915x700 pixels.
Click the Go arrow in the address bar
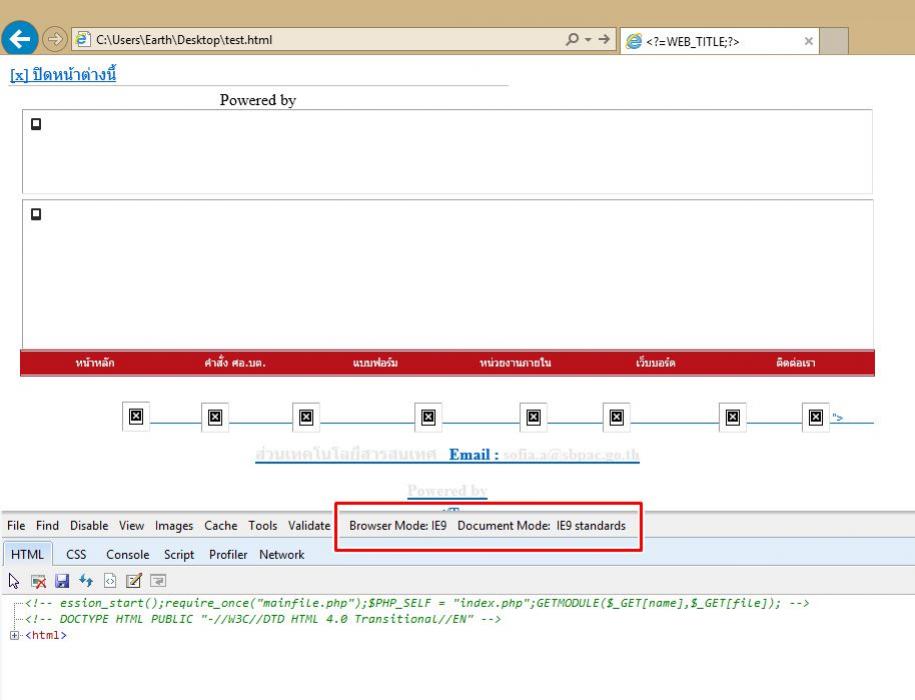(605, 39)
